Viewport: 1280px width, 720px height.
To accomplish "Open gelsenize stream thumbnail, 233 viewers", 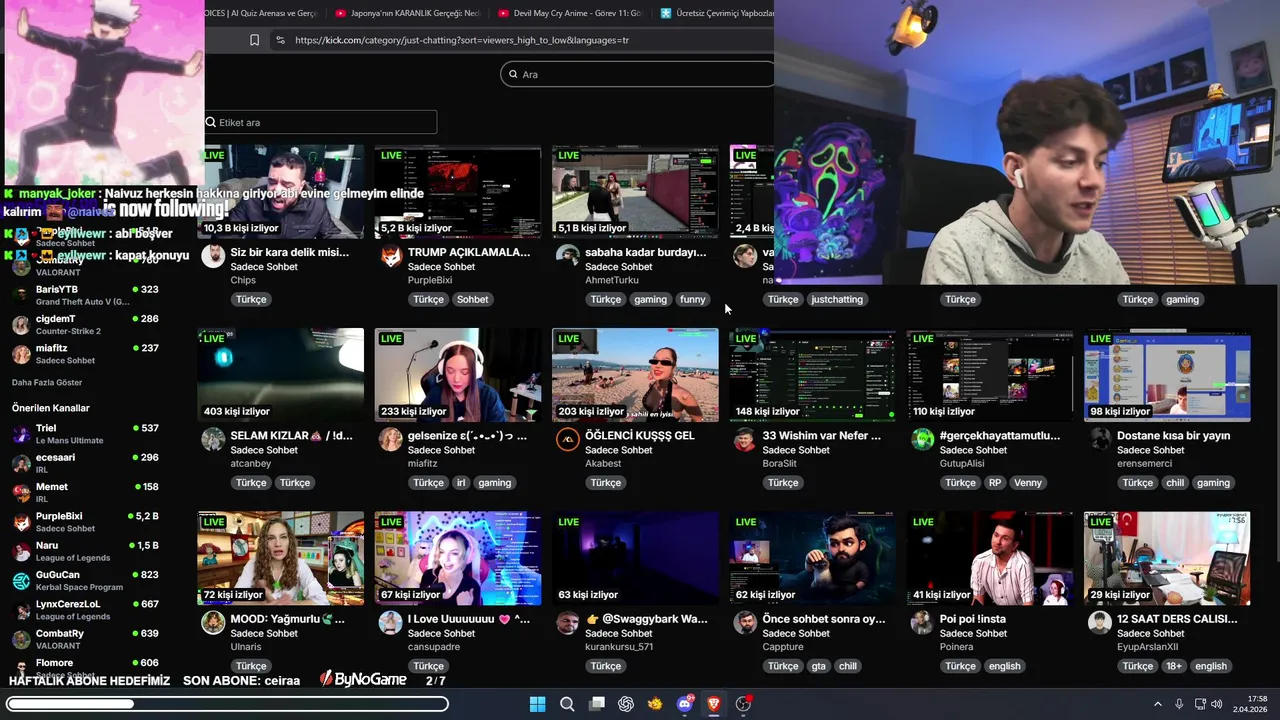I will pyautogui.click(x=458, y=375).
